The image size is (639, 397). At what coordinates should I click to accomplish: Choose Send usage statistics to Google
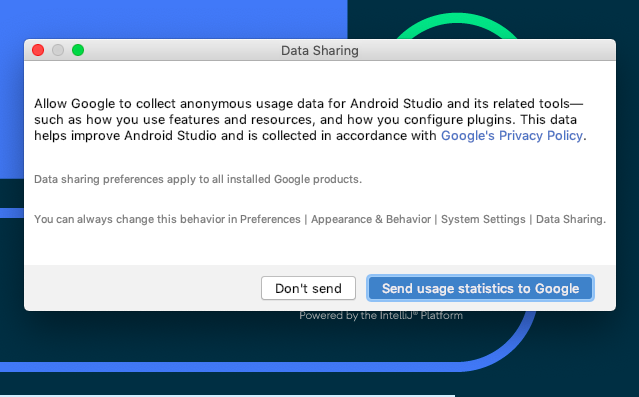click(480, 288)
